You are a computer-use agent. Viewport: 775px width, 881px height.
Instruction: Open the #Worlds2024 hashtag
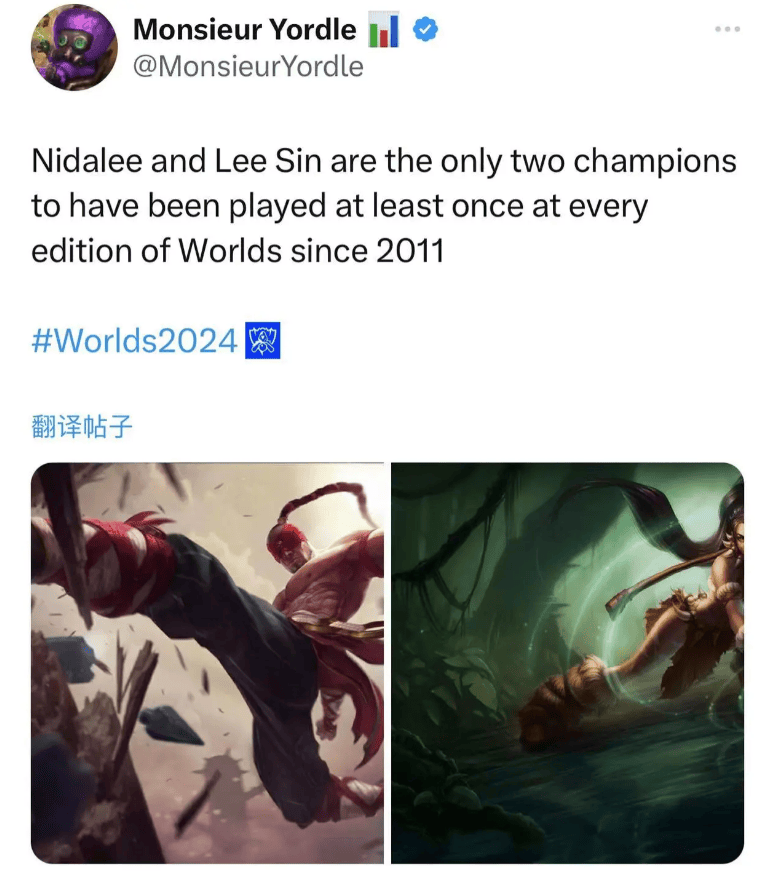point(135,341)
